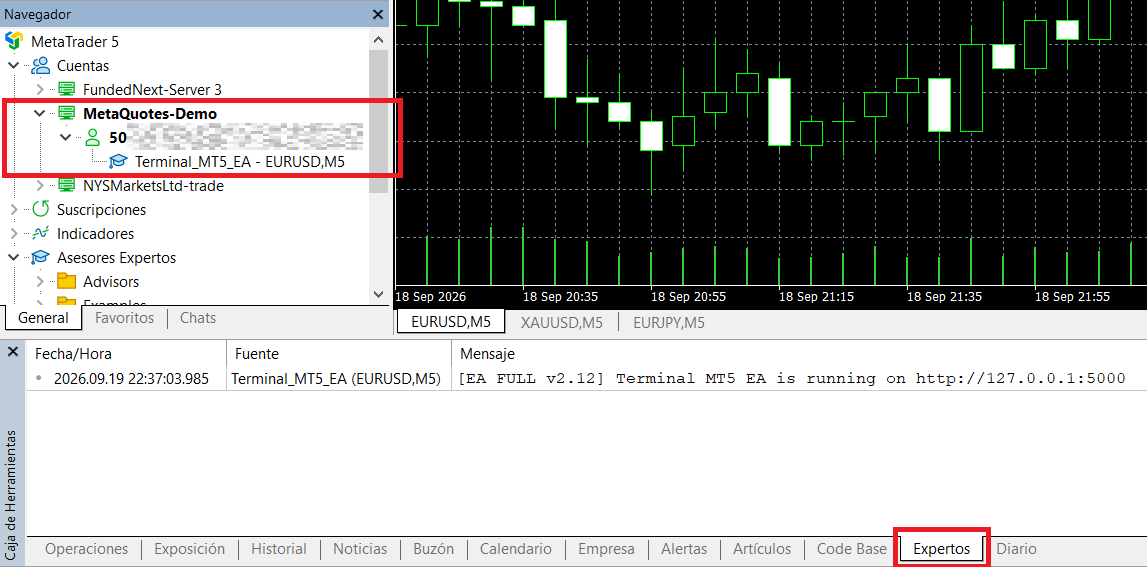The height and width of the screenshot is (567, 1147).
Task: Click the Terminal_MT5_EA expert hat icon
Action: pos(118,161)
